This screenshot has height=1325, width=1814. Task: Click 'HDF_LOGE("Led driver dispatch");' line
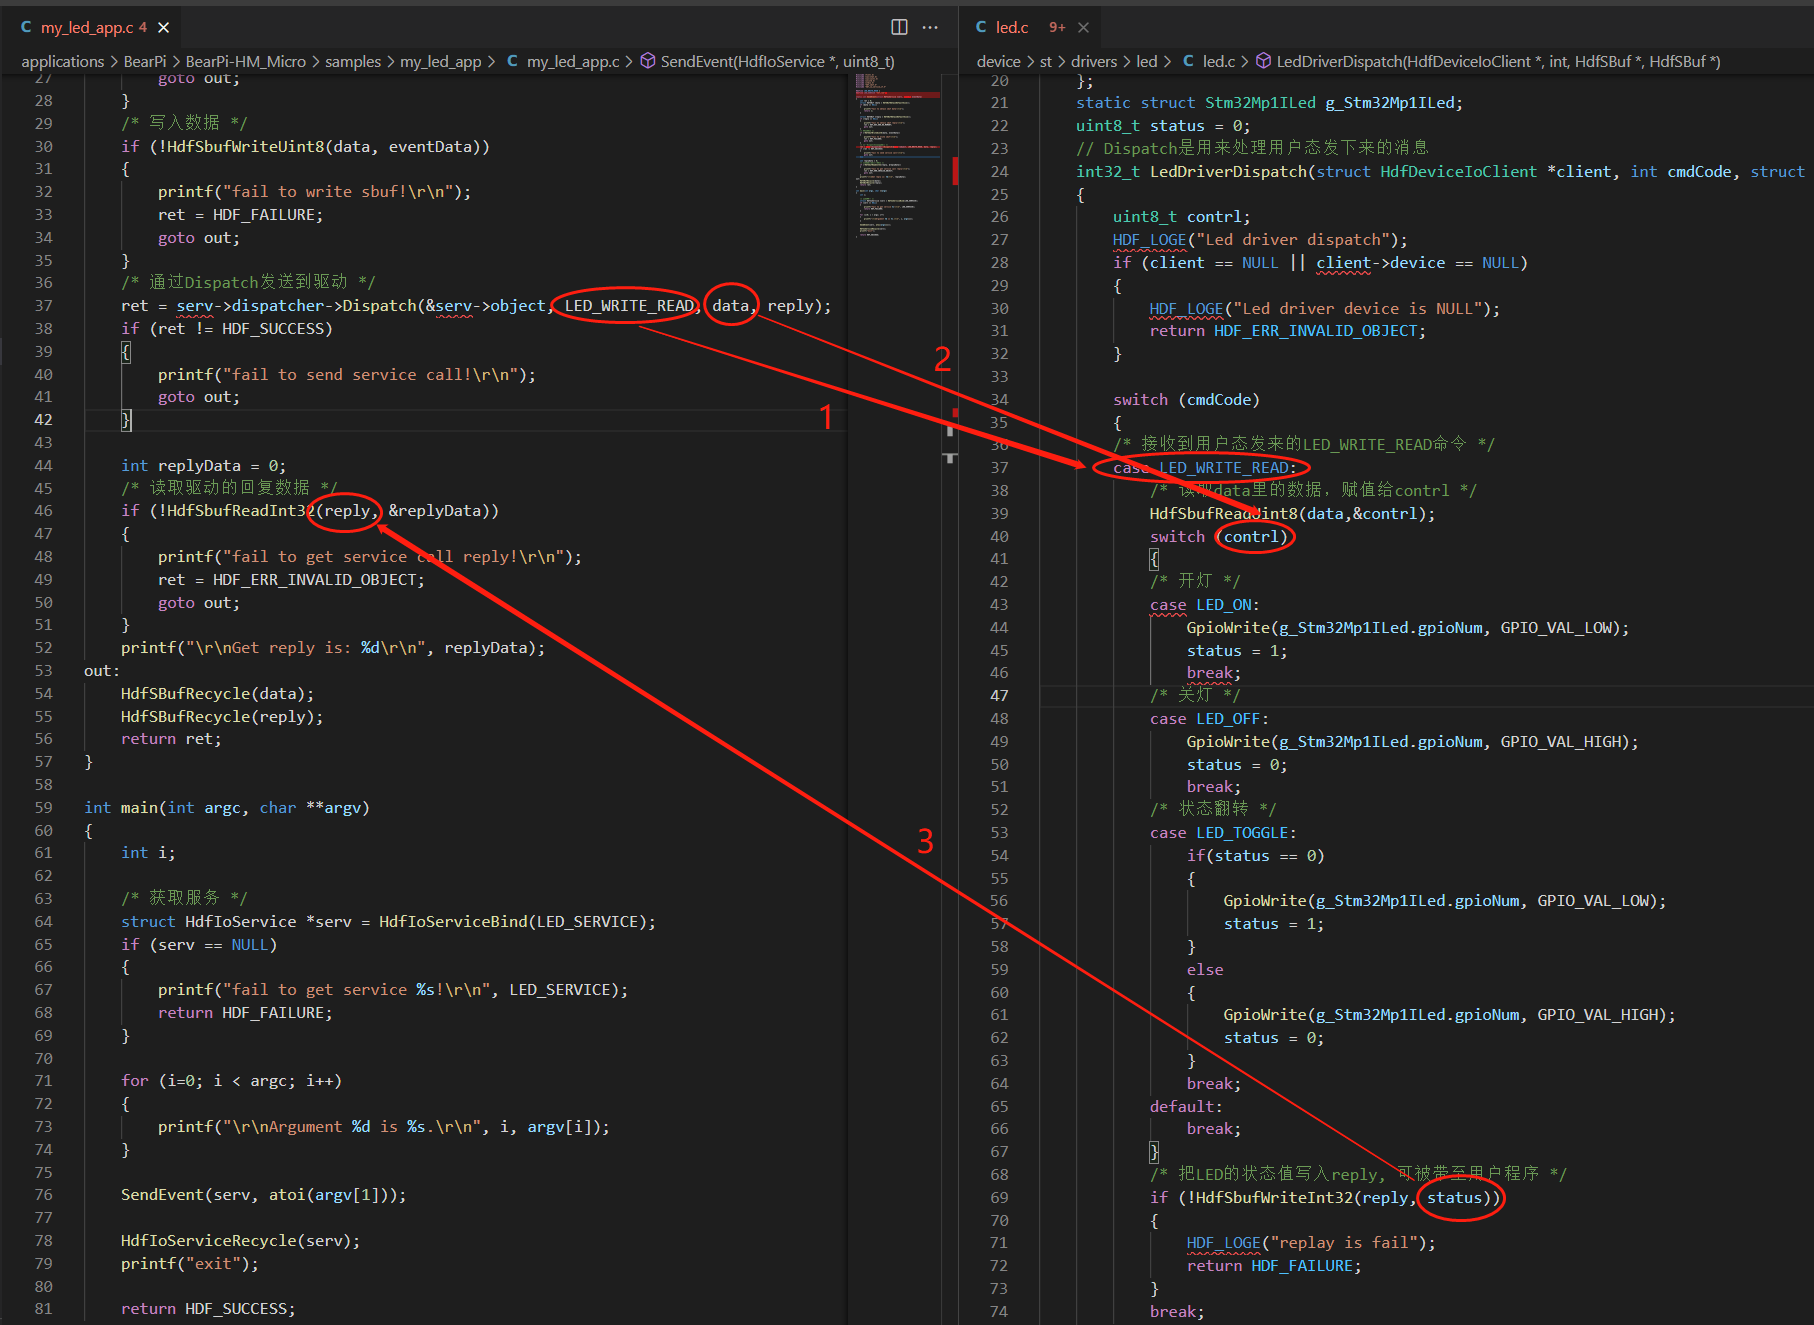1260,240
